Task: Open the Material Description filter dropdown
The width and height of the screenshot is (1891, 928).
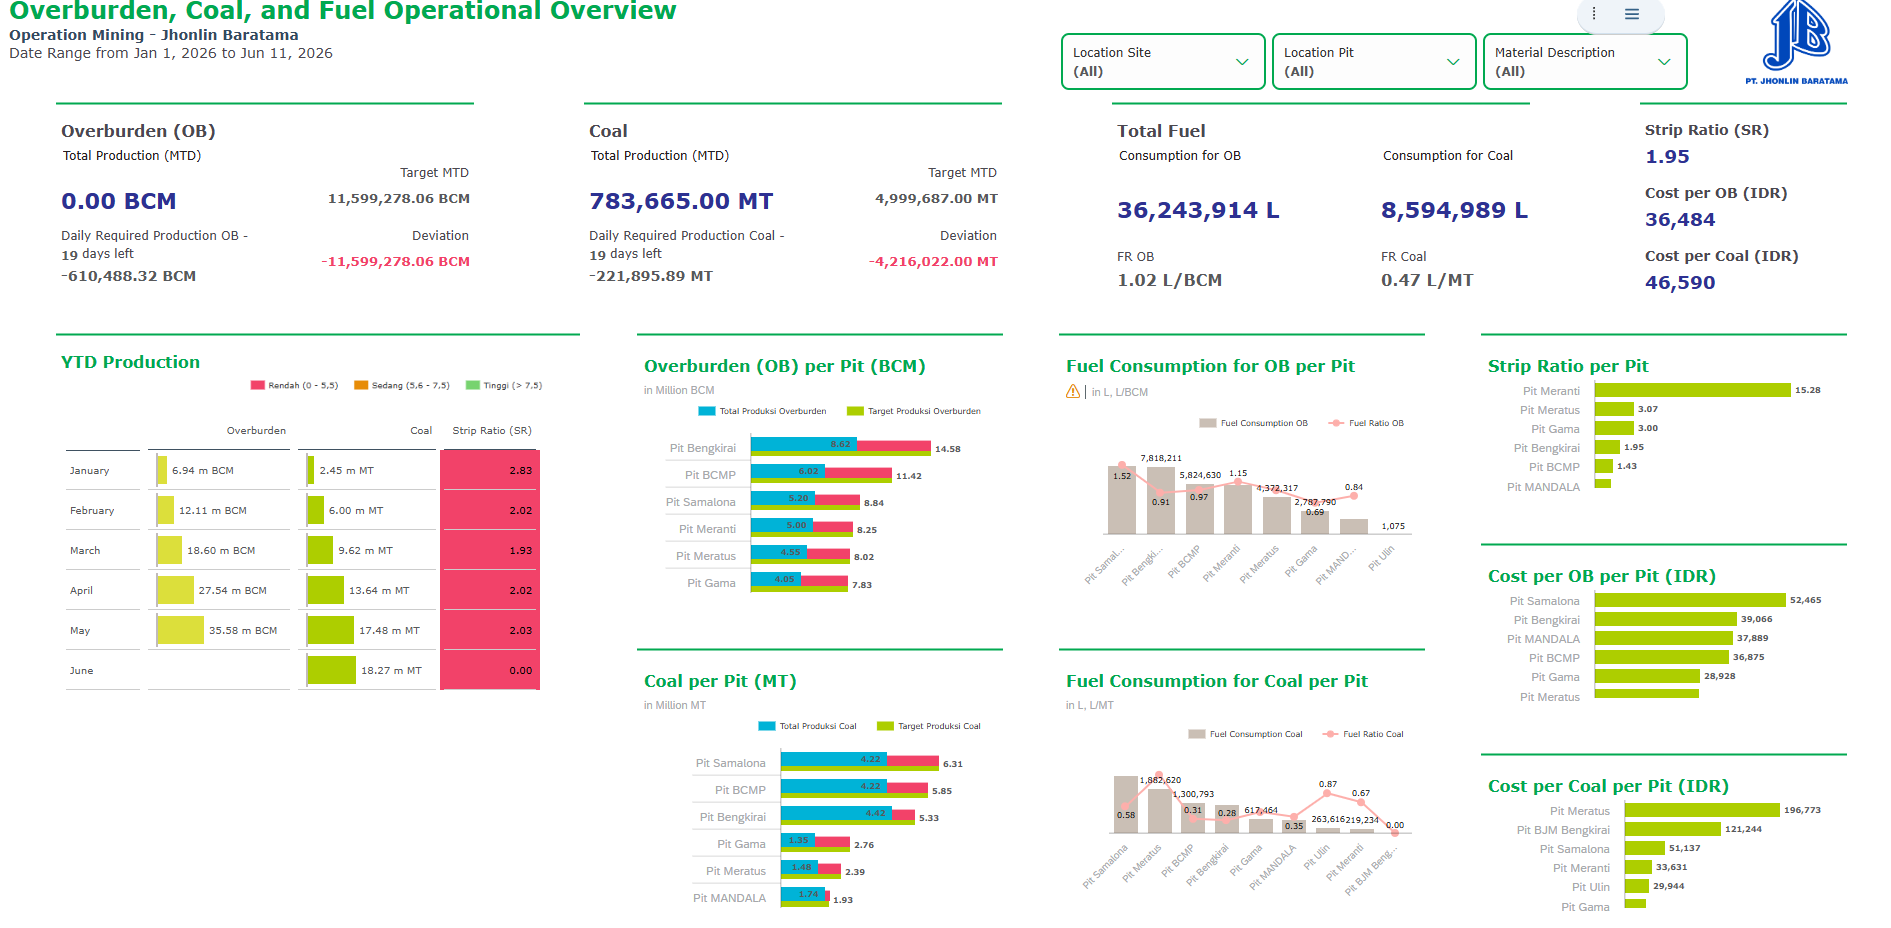Action: click(x=1585, y=62)
